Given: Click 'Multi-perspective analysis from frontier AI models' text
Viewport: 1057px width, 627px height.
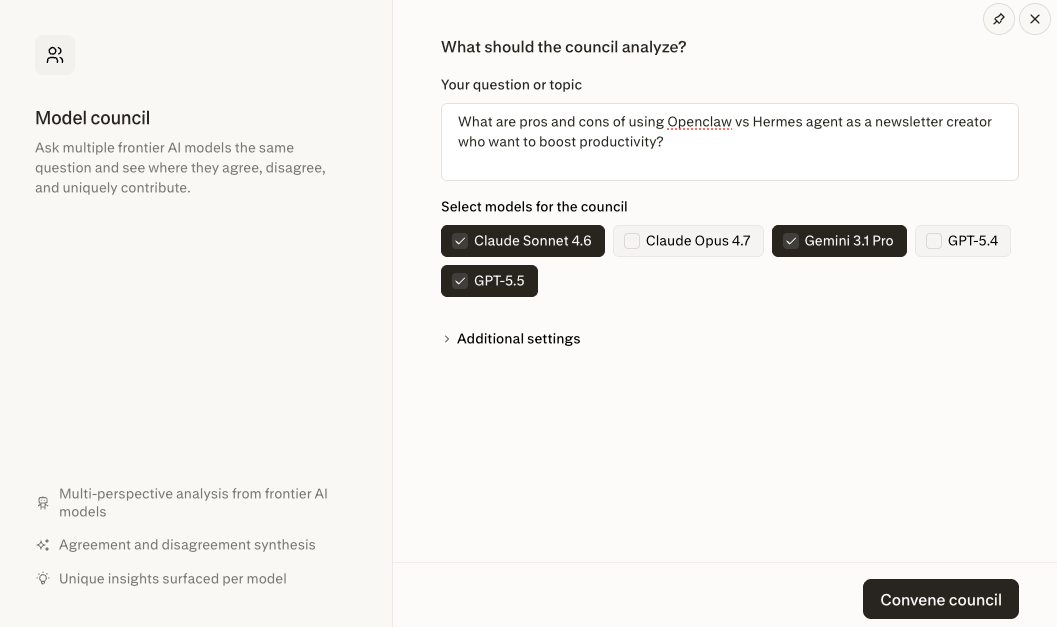Looking at the screenshot, I should click(x=193, y=502).
